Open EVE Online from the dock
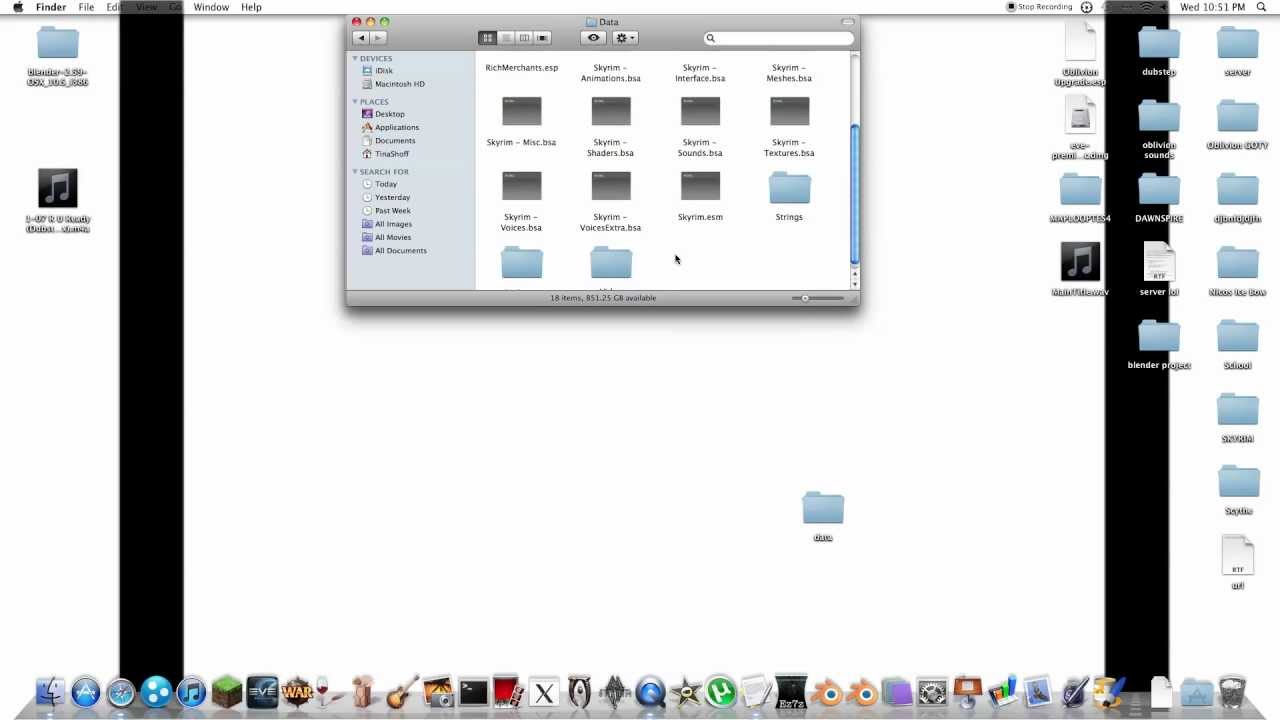The image size is (1280, 720). click(262, 692)
